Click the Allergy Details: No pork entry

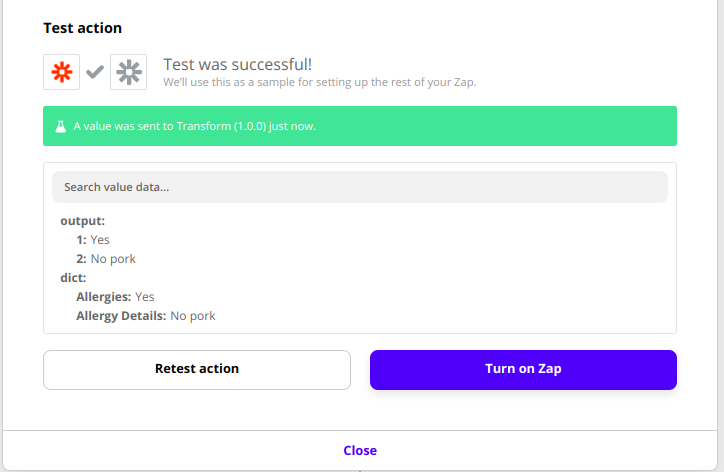point(145,316)
